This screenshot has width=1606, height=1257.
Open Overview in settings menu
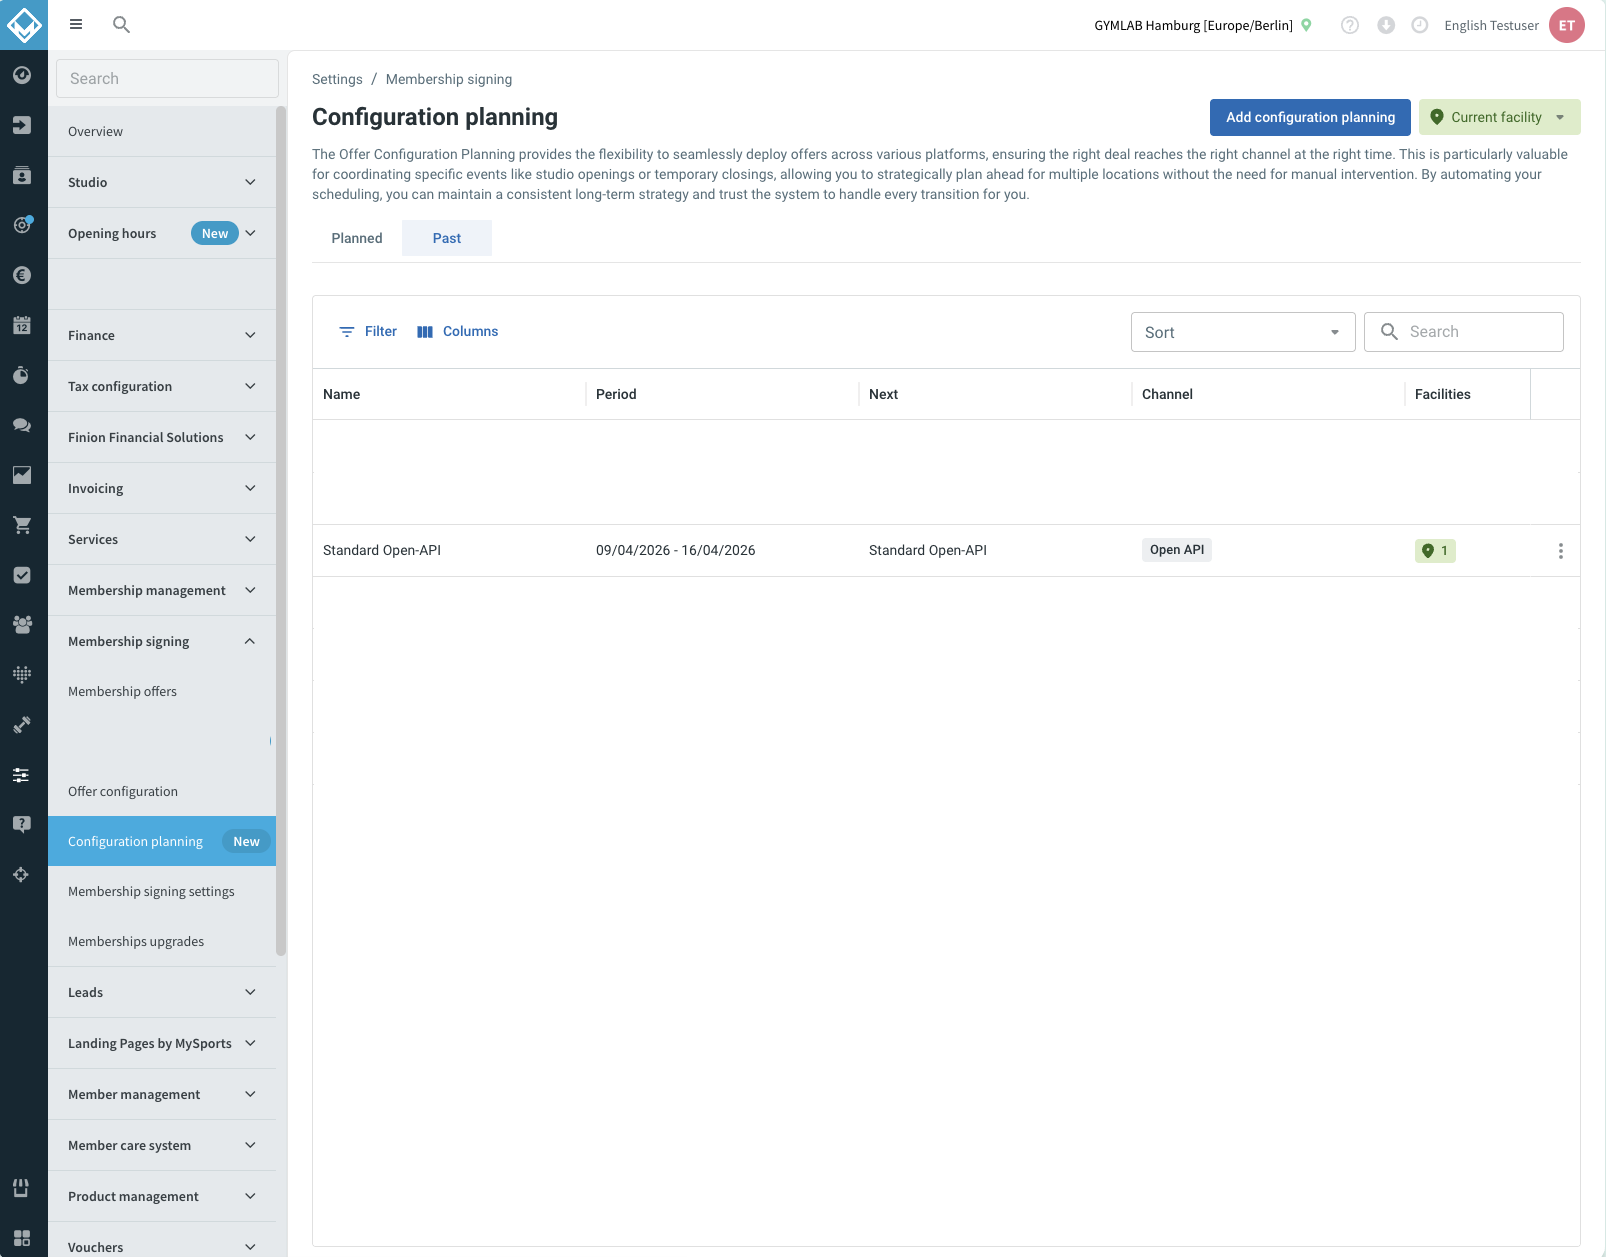pos(162,131)
